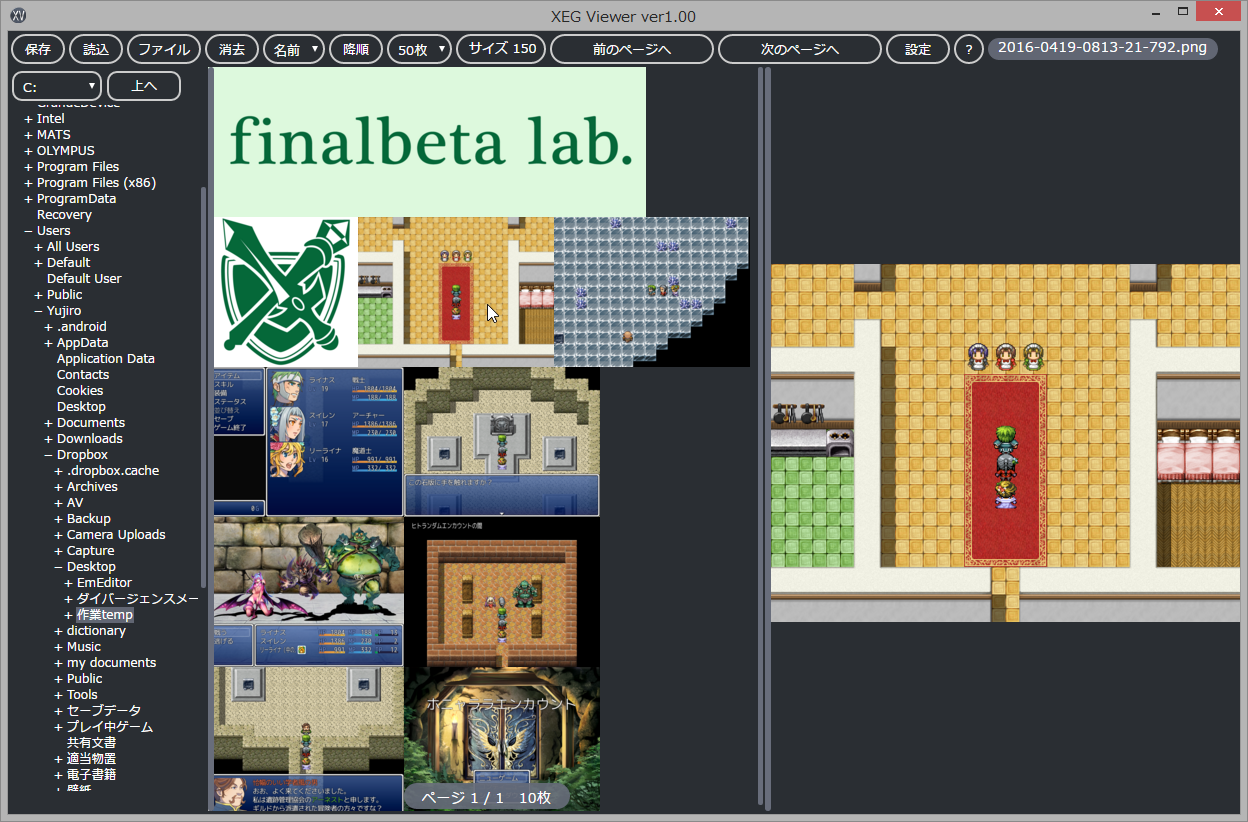Expand the Capture folder

point(59,551)
